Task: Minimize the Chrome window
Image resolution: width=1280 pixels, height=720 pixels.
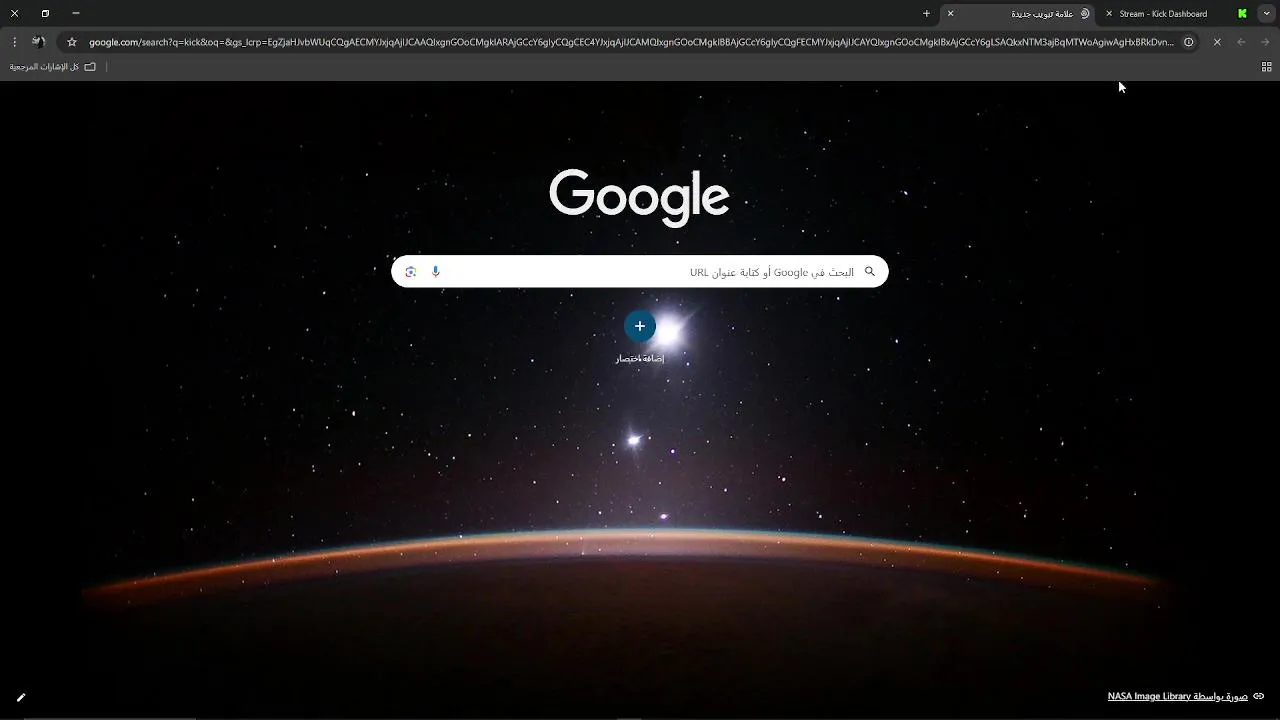Action: 76,14
